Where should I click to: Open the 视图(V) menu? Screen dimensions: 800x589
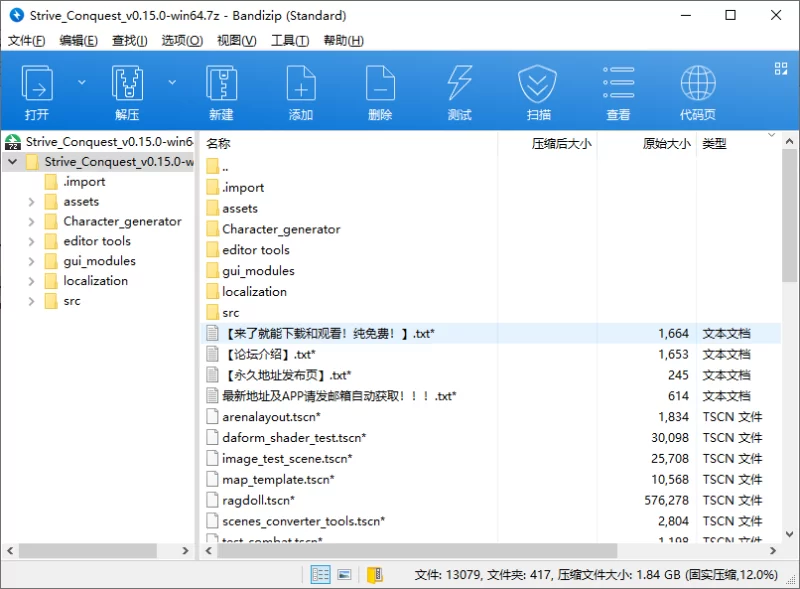click(237, 40)
